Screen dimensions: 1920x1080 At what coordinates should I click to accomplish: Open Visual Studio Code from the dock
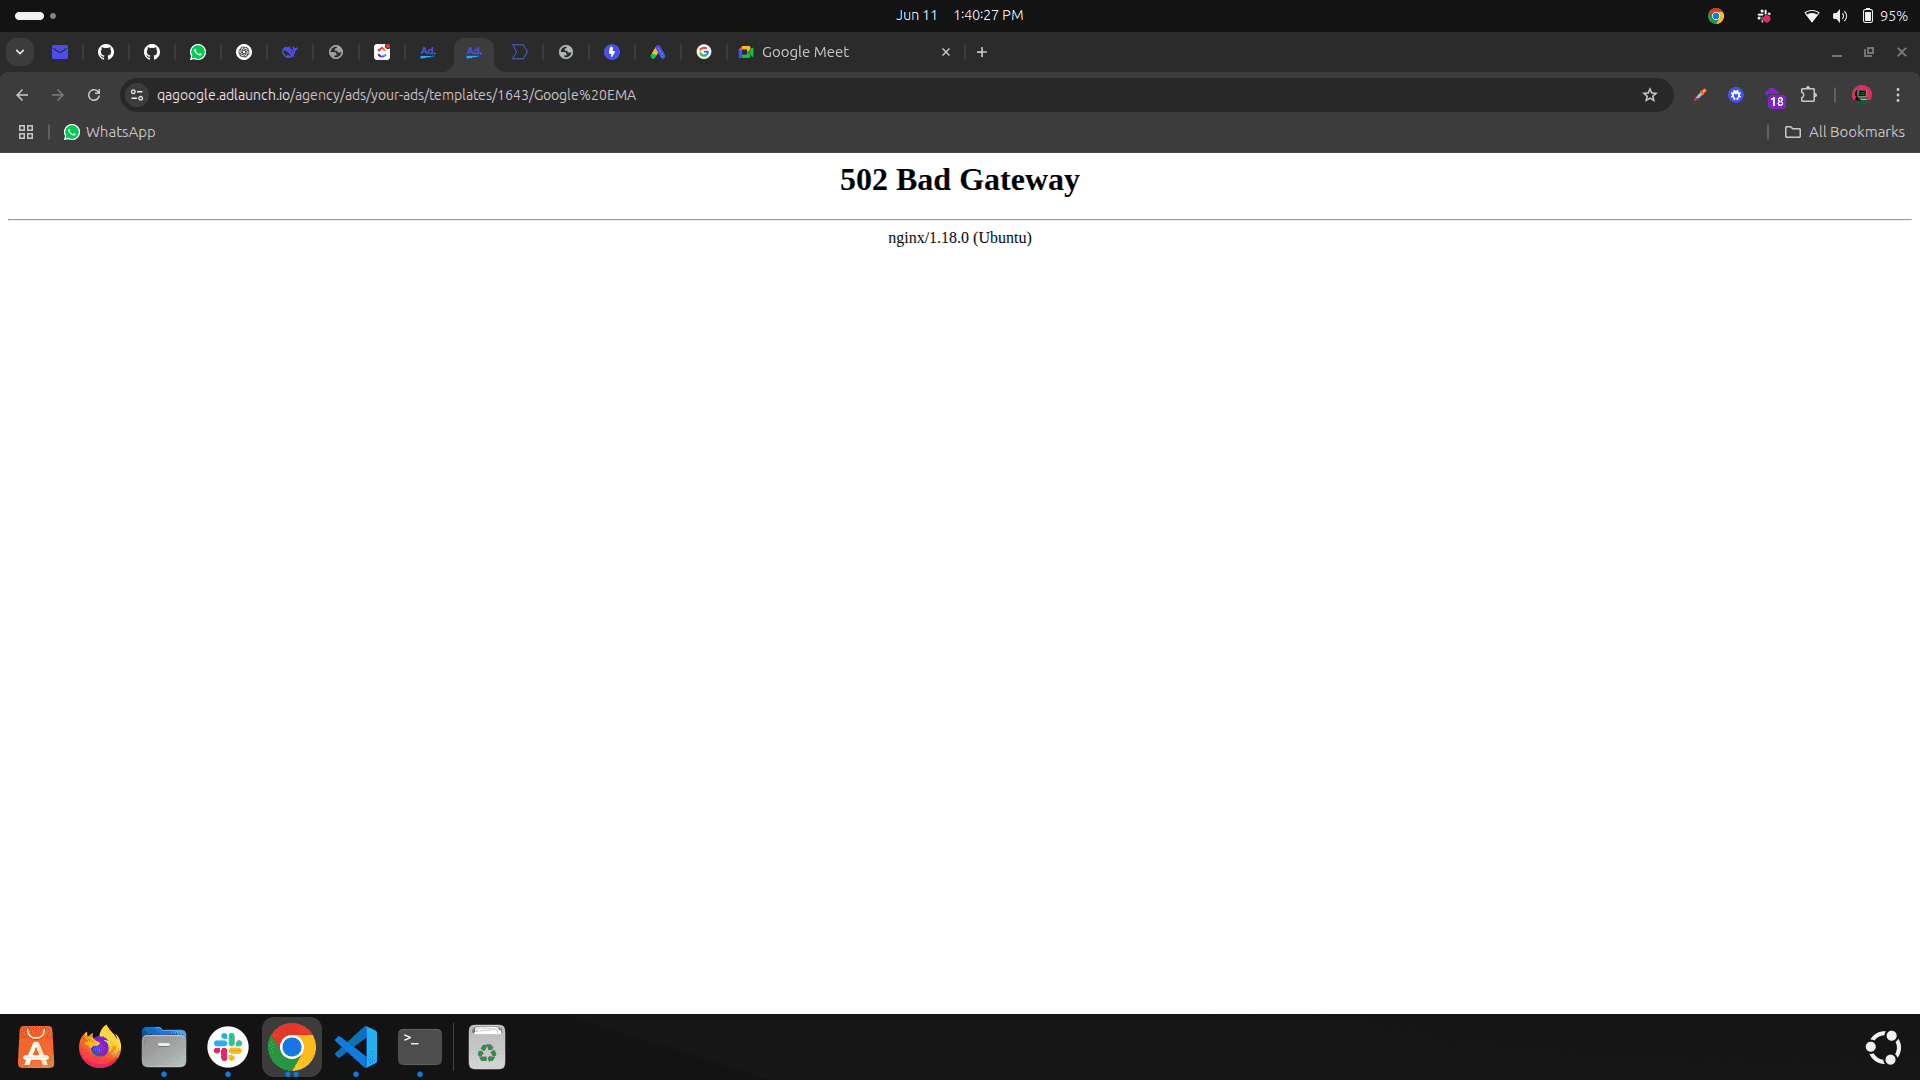click(x=356, y=1047)
